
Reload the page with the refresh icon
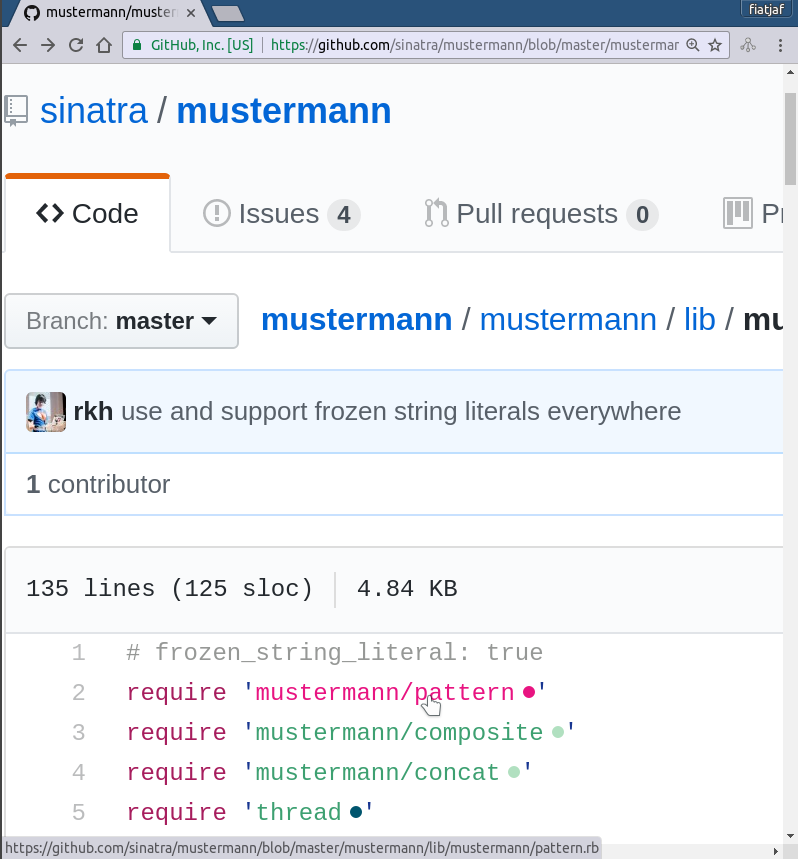click(x=76, y=45)
